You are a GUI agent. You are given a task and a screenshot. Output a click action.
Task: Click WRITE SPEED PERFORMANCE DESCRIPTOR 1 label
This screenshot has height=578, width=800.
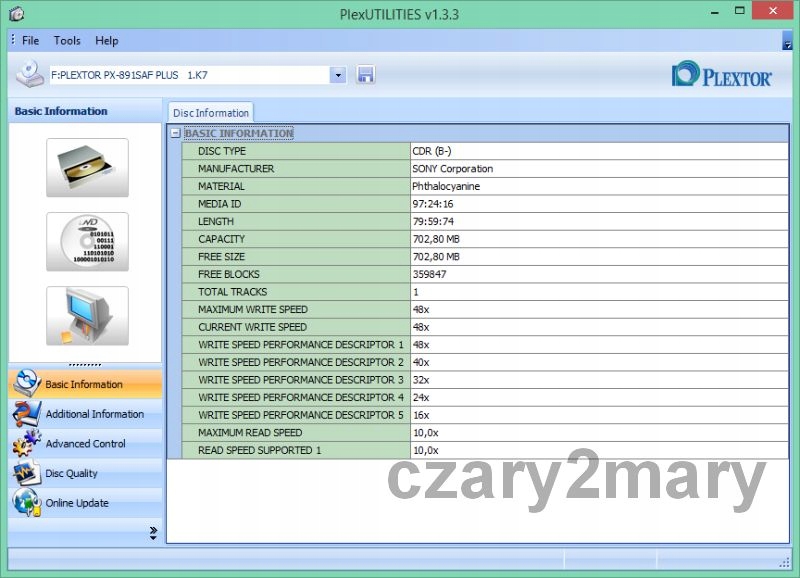[x=301, y=344]
